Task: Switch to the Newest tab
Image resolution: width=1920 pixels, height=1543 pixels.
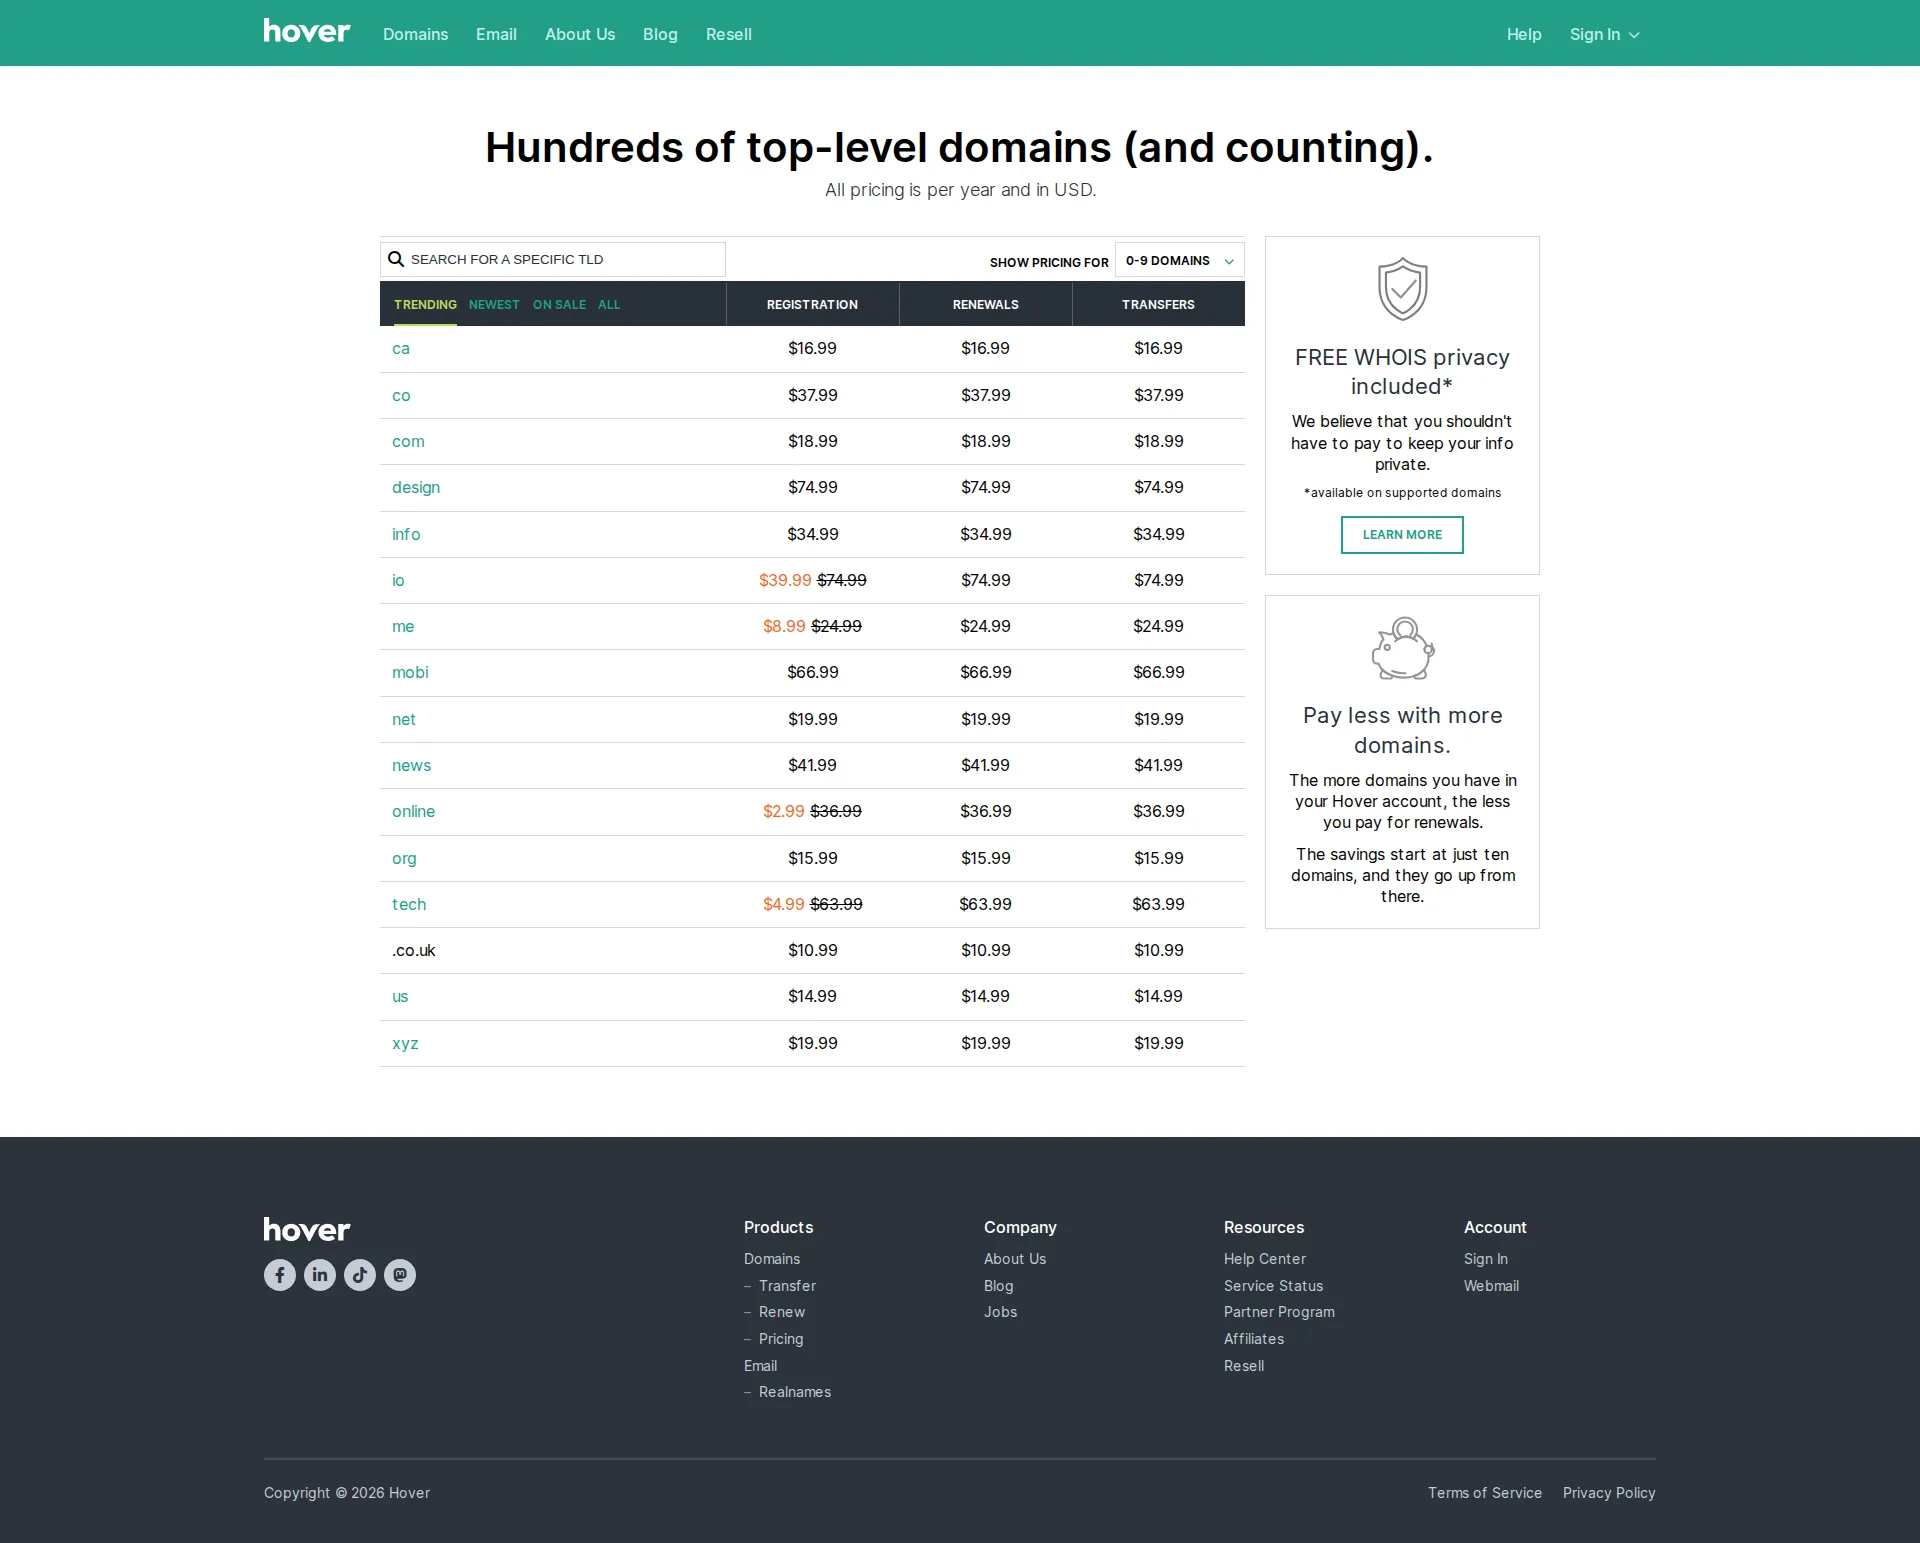Action: click(494, 304)
